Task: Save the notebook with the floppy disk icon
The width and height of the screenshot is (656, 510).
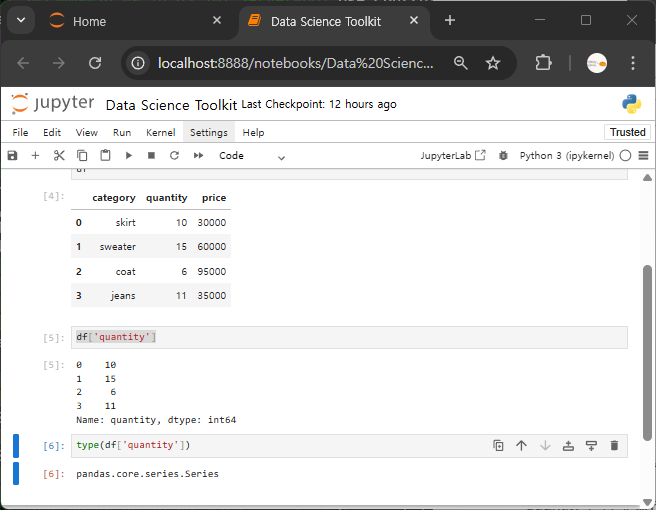Action: coord(13,156)
